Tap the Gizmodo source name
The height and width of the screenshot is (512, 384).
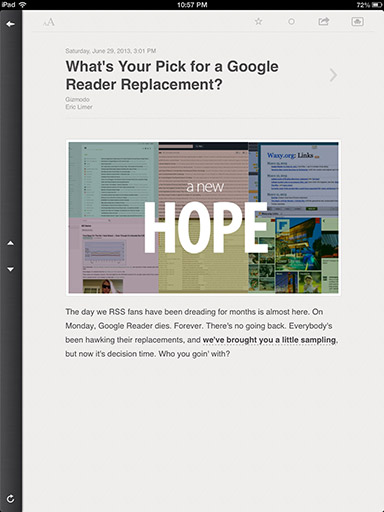click(77, 99)
